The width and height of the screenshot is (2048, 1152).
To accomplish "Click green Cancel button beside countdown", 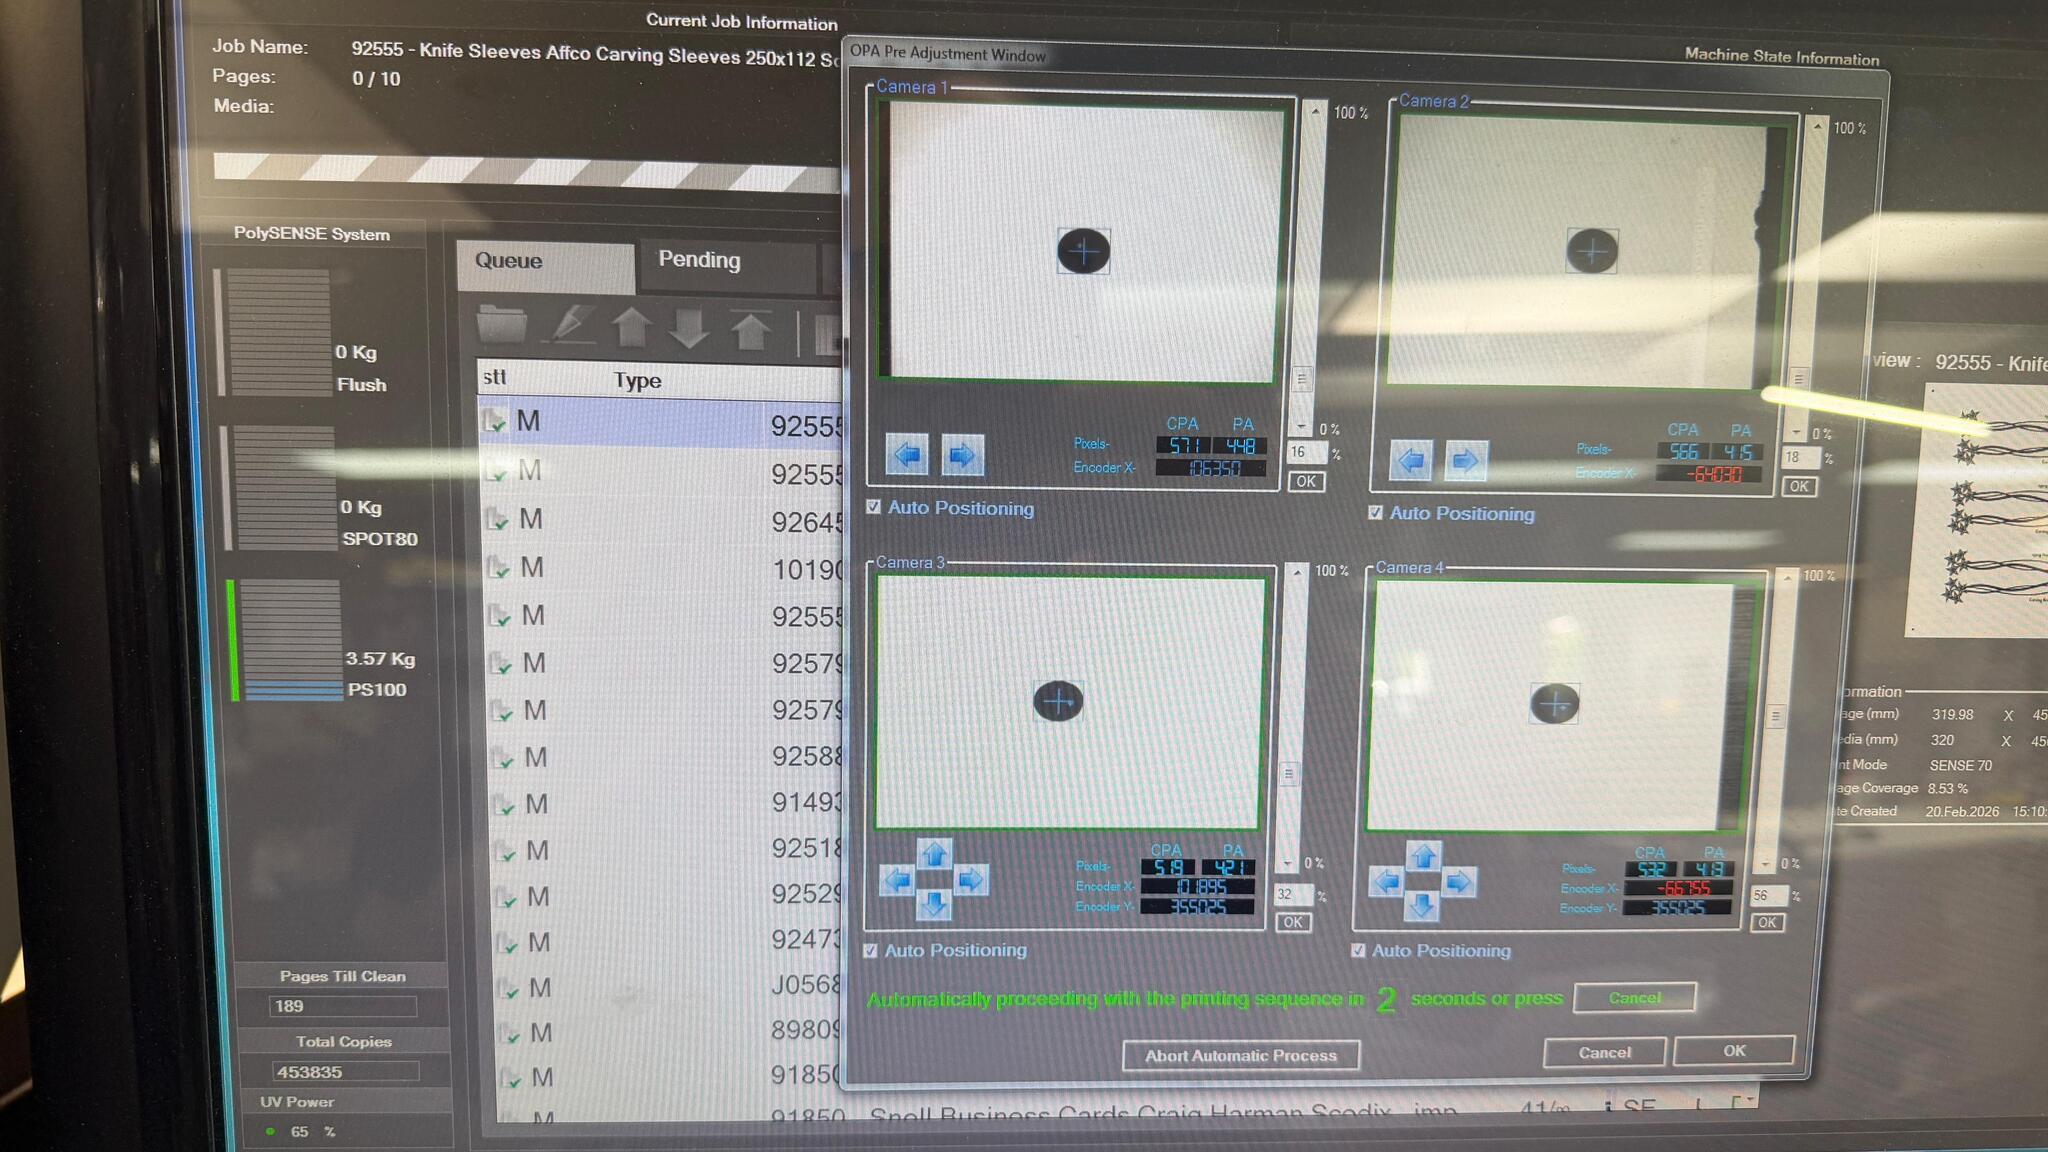I will coord(1634,998).
